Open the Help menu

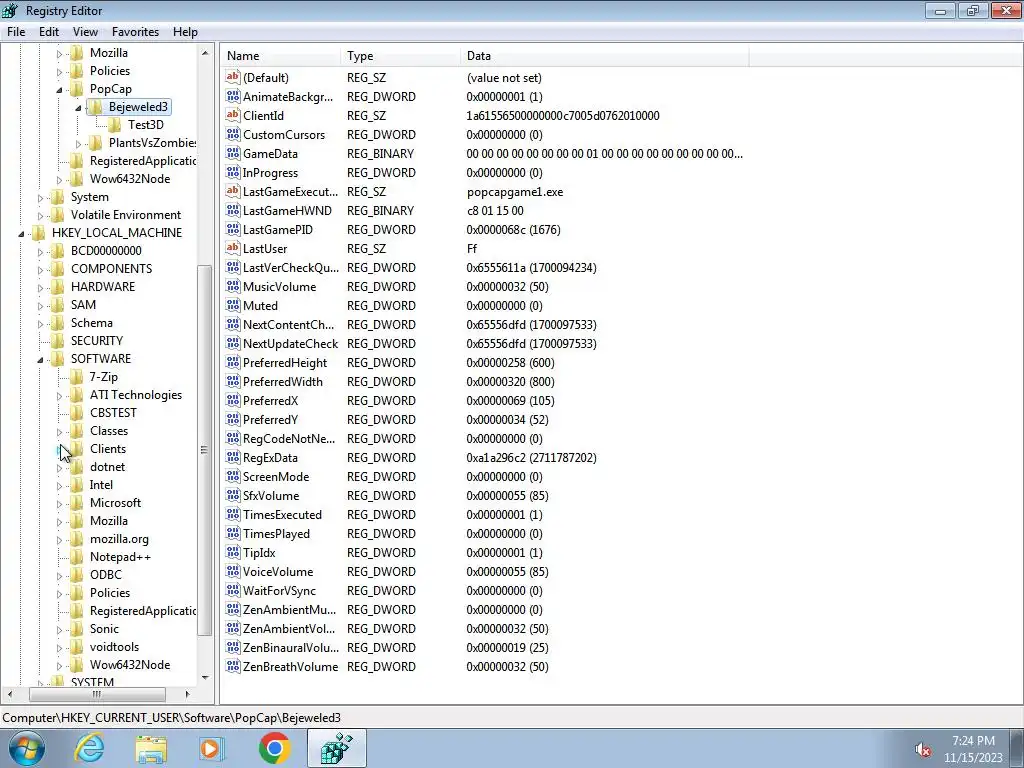pyautogui.click(x=185, y=31)
